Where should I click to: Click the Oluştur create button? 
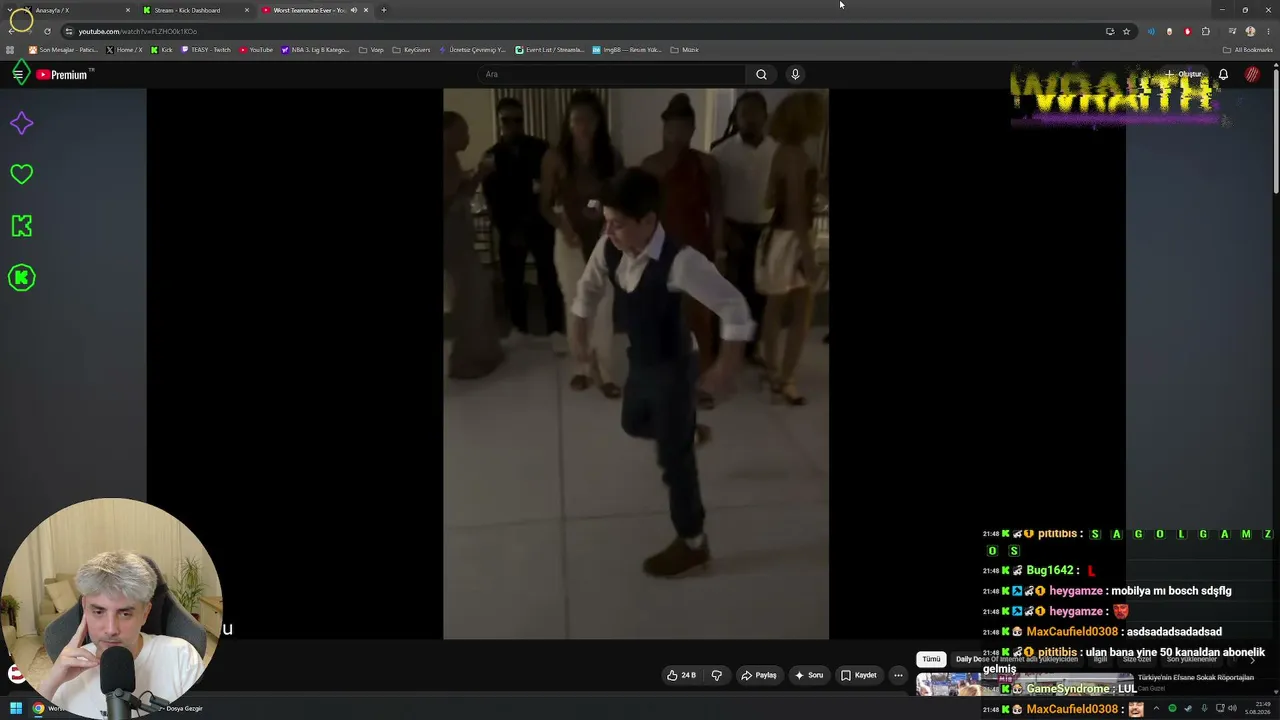pyautogui.click(x=1183, y=74)
